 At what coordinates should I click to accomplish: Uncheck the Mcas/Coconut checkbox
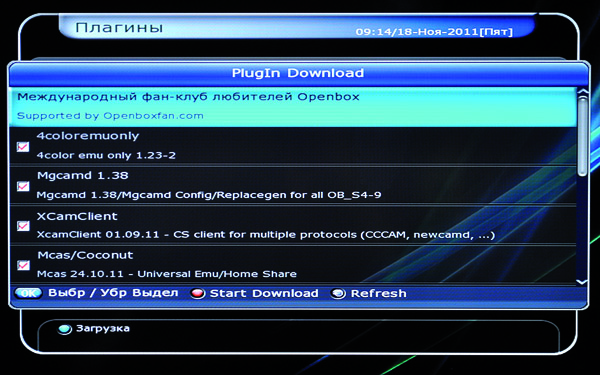[23, 265]
